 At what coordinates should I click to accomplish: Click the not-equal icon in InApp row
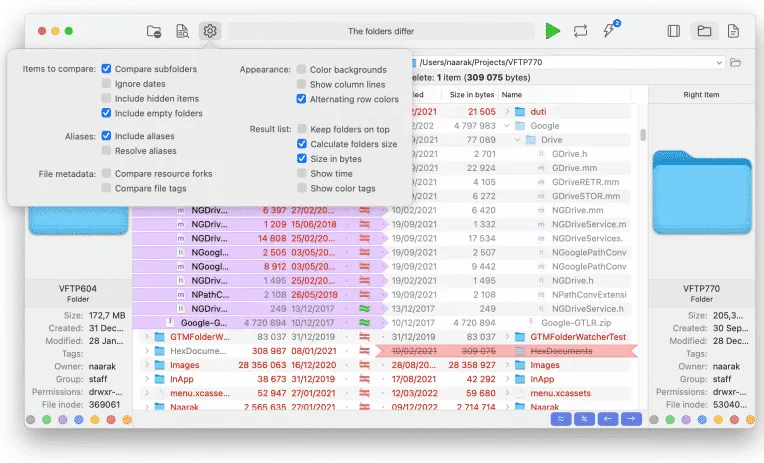[x=364, y=379]
